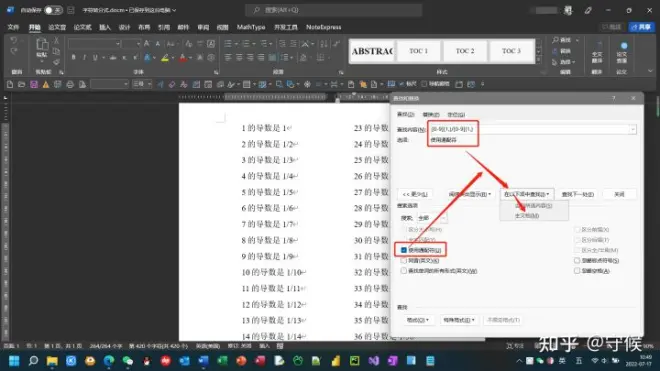Click the 查找下一处 (Find Next) button

[x=578, y=194]
